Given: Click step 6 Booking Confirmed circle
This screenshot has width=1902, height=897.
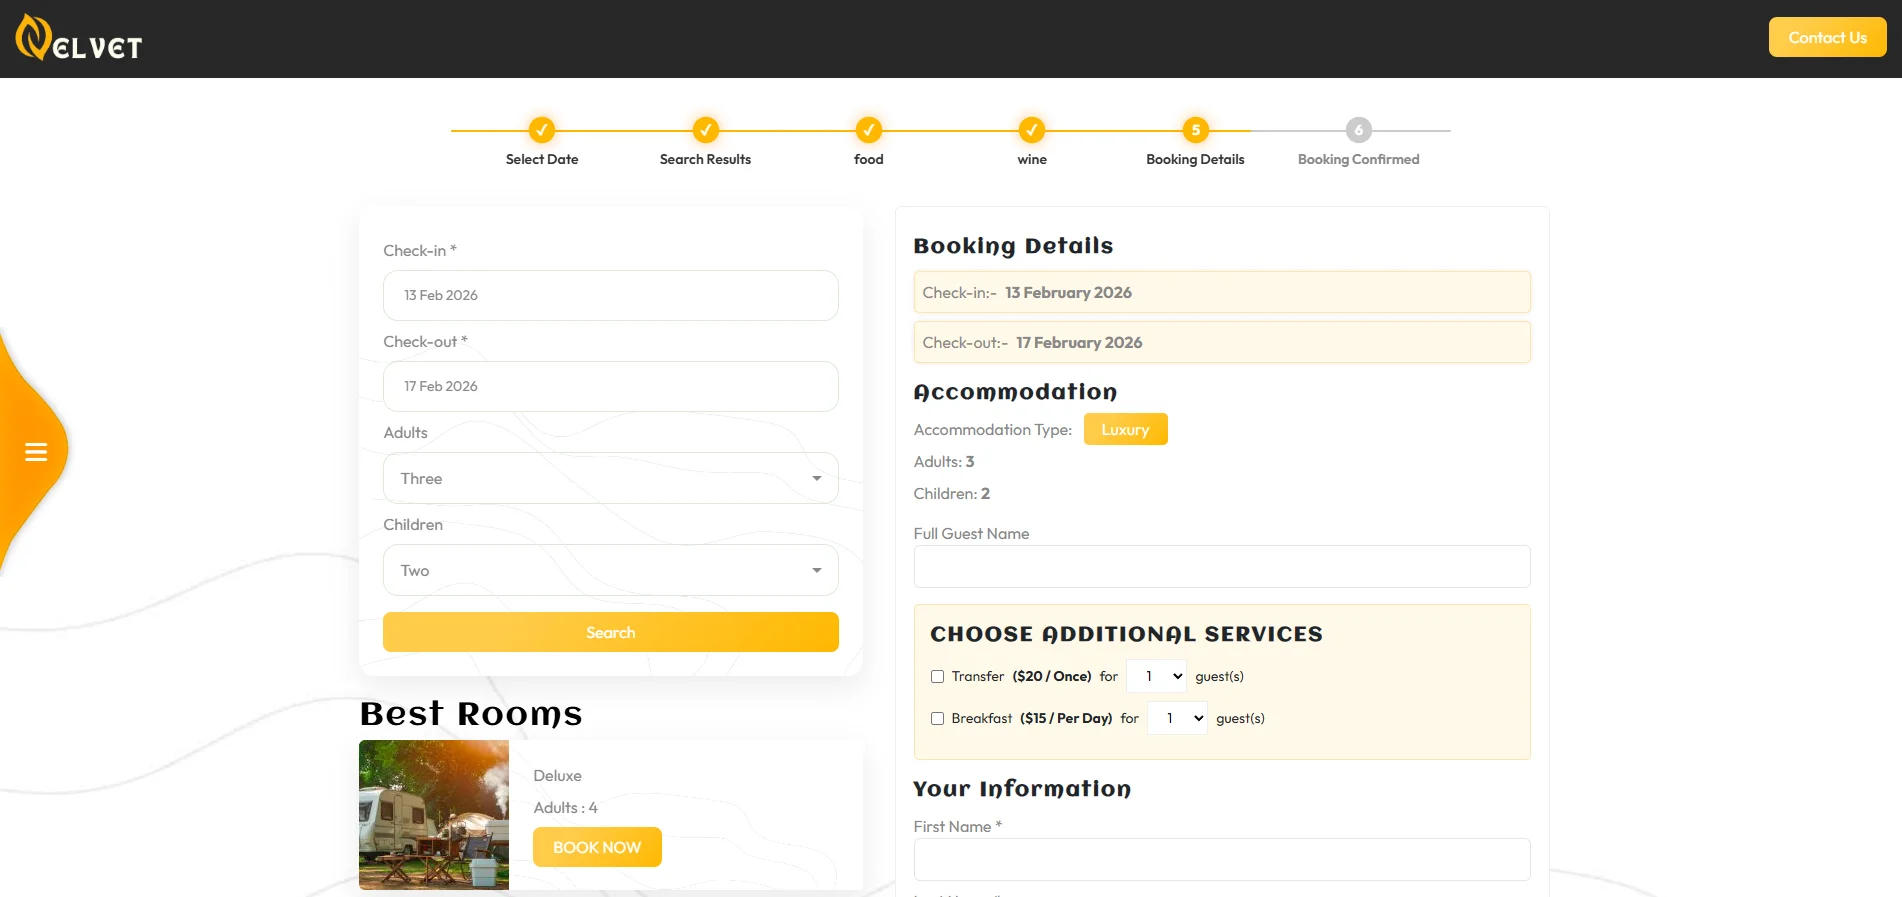Looking at the screenshot, I should tap(1358, 130).
